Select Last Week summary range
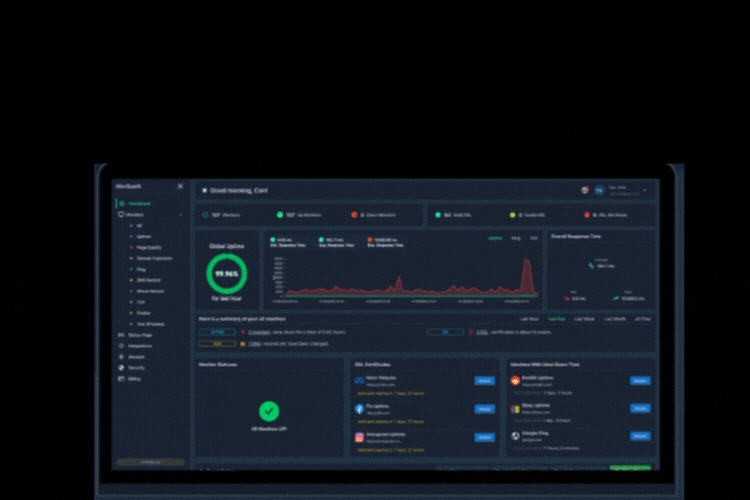750x500 pixels. 585,319
